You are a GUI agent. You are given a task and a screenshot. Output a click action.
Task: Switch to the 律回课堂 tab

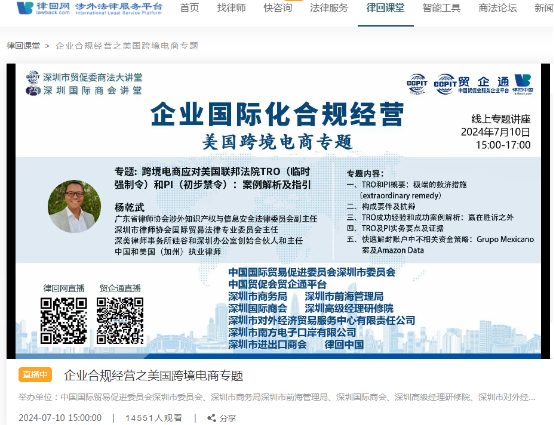(385, 7)
